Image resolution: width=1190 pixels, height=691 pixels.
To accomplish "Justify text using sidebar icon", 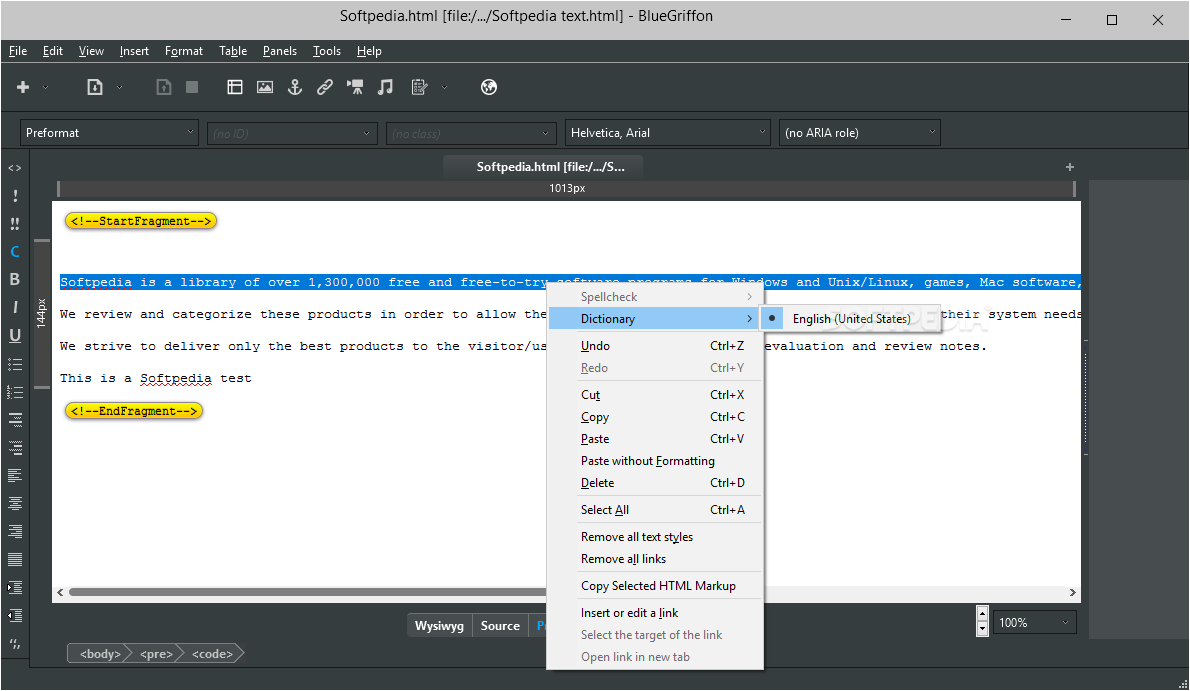I will [14, 560].
